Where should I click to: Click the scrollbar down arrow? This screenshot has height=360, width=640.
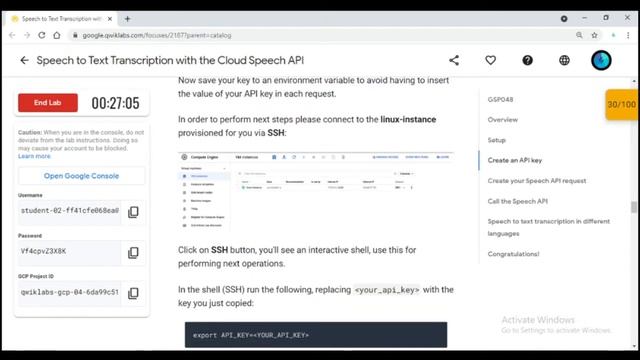(633, 346)
